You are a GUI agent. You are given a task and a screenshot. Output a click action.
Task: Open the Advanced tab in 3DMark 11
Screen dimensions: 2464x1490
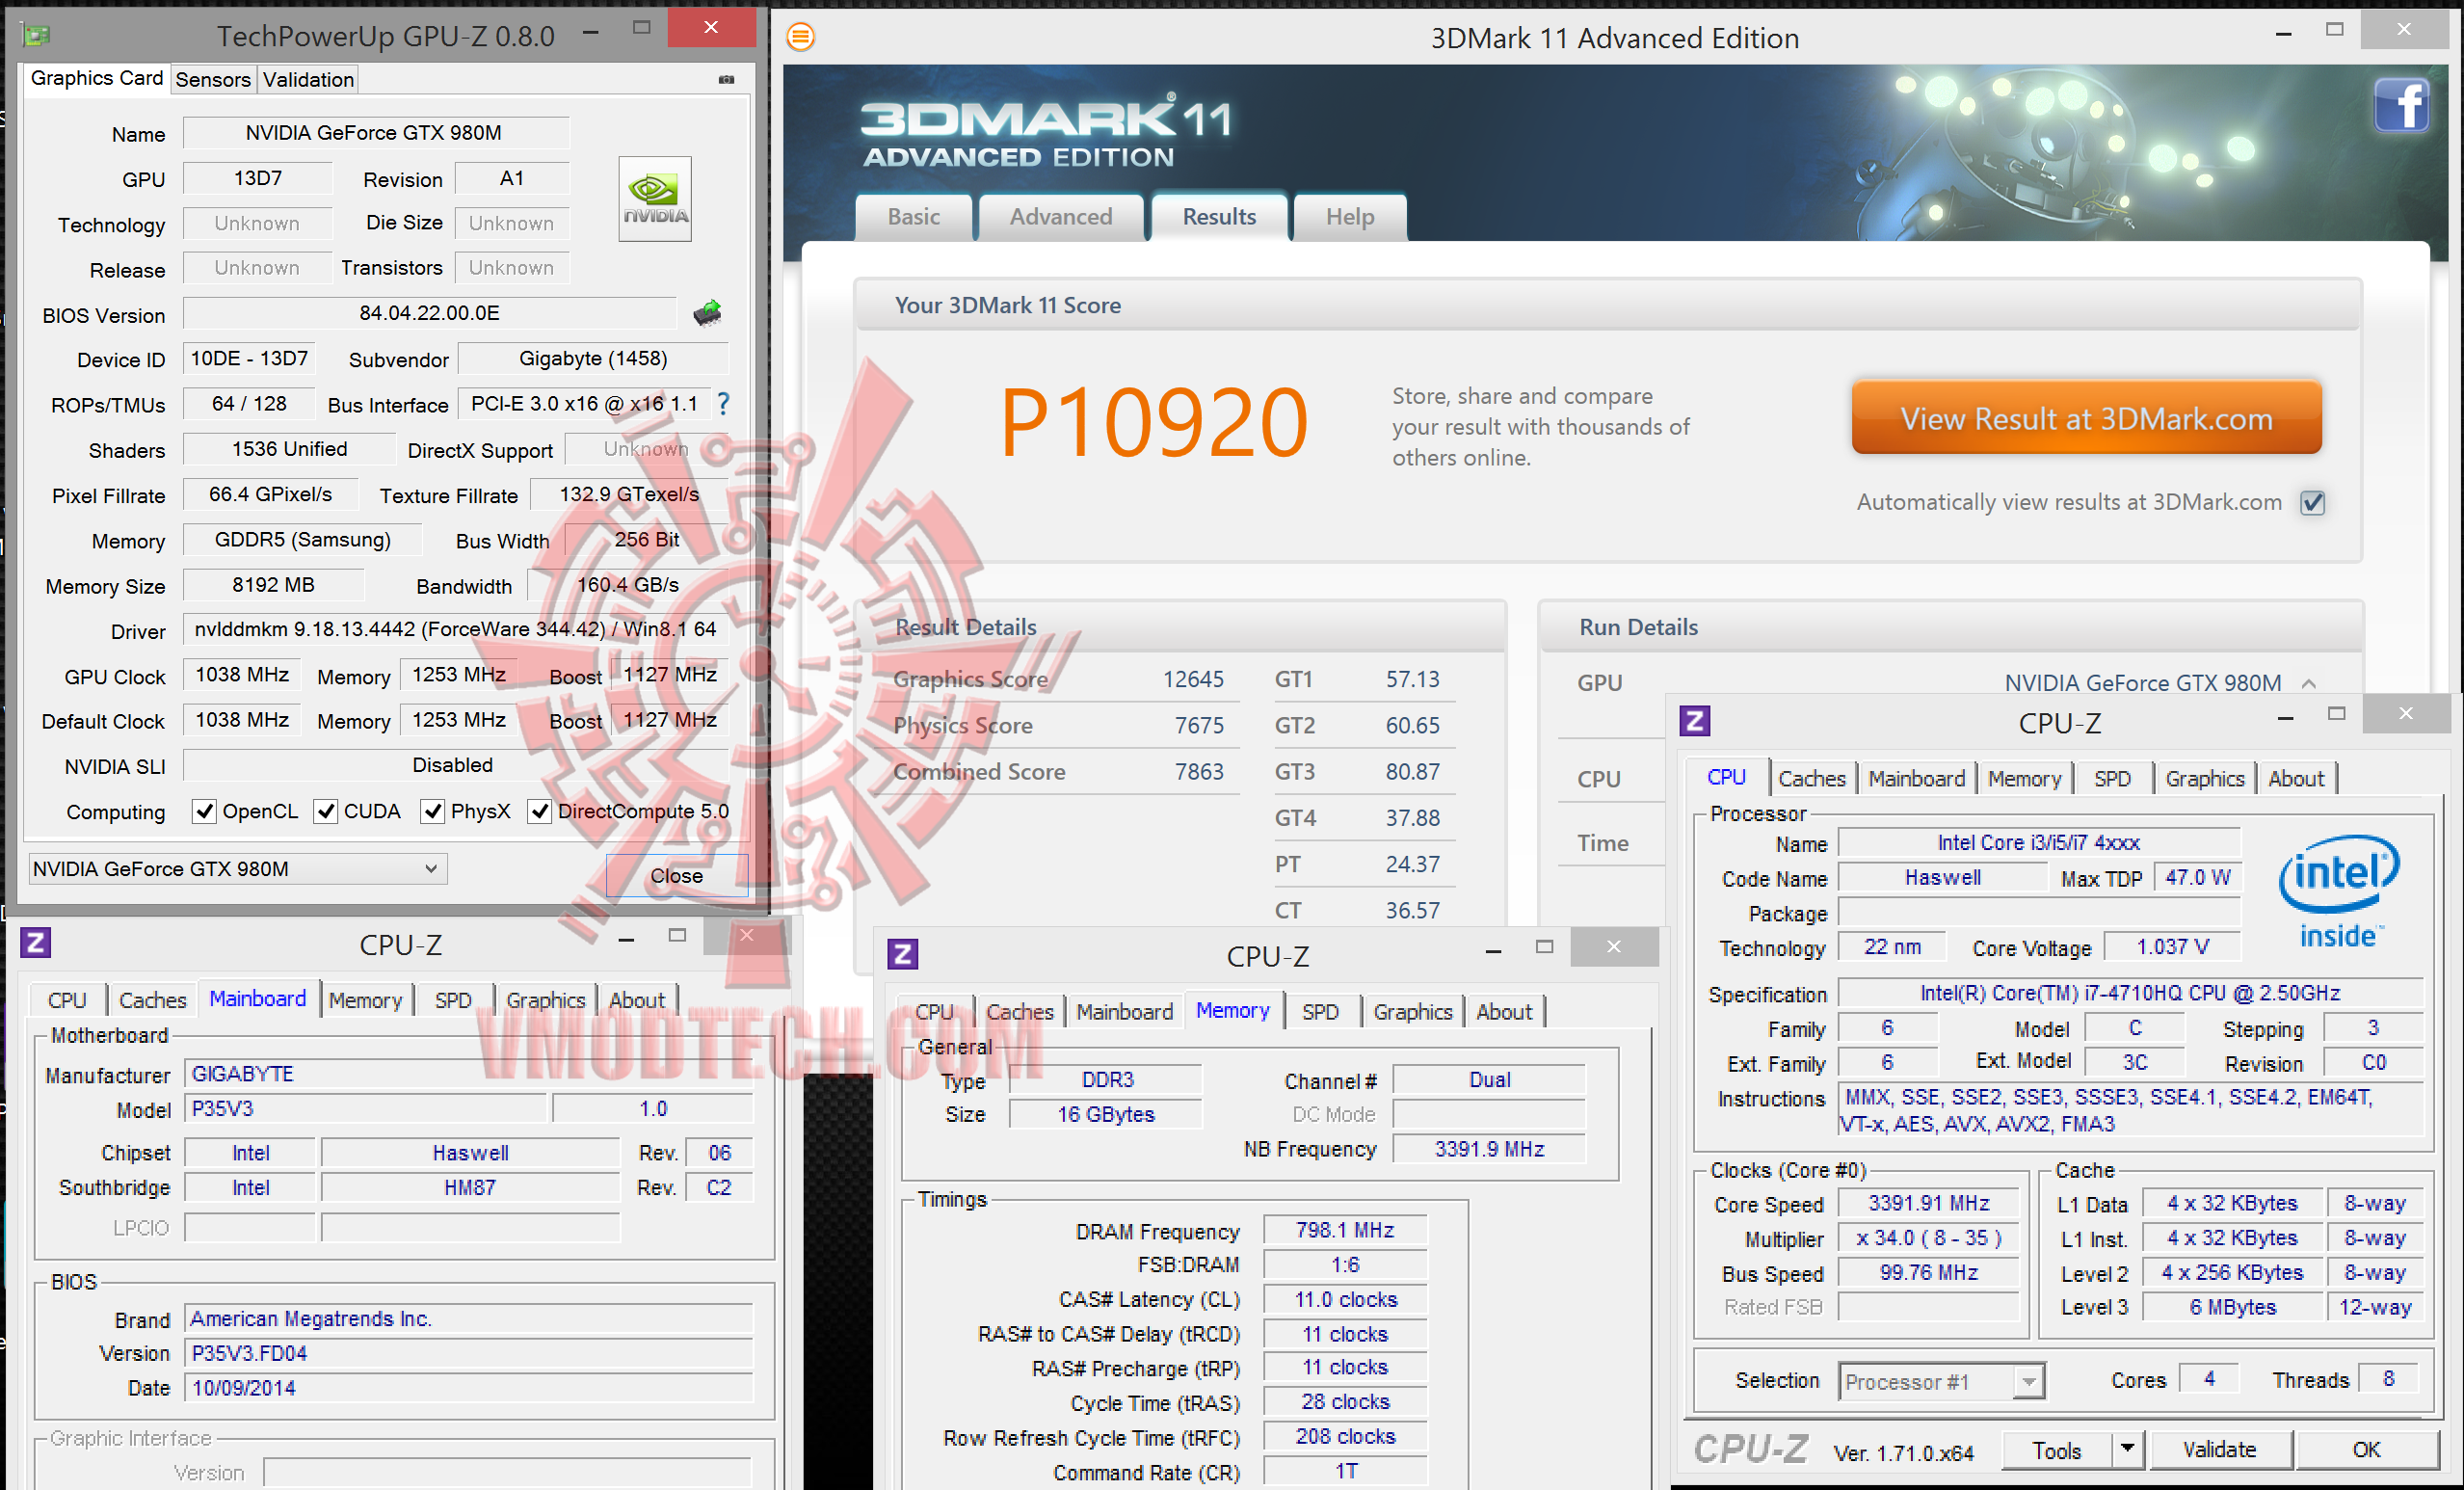coord(1060,217)
